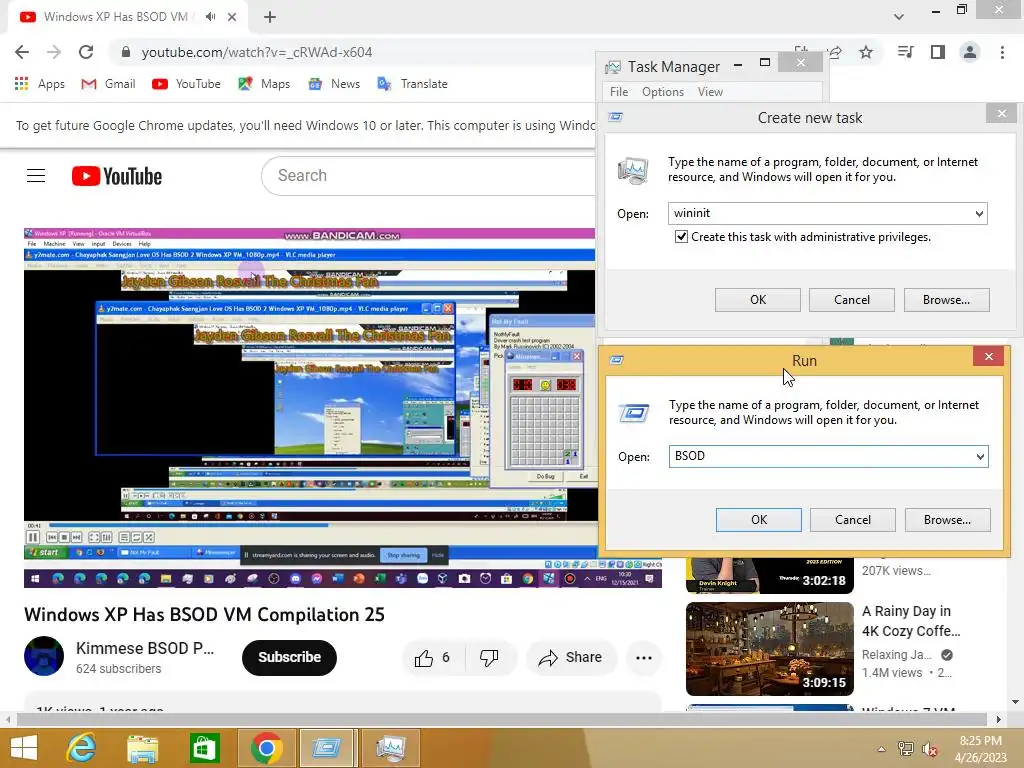The image size is (1024, 768).
Task: Expand Chrome tab search chevron
Action: [x=899, y=17]
